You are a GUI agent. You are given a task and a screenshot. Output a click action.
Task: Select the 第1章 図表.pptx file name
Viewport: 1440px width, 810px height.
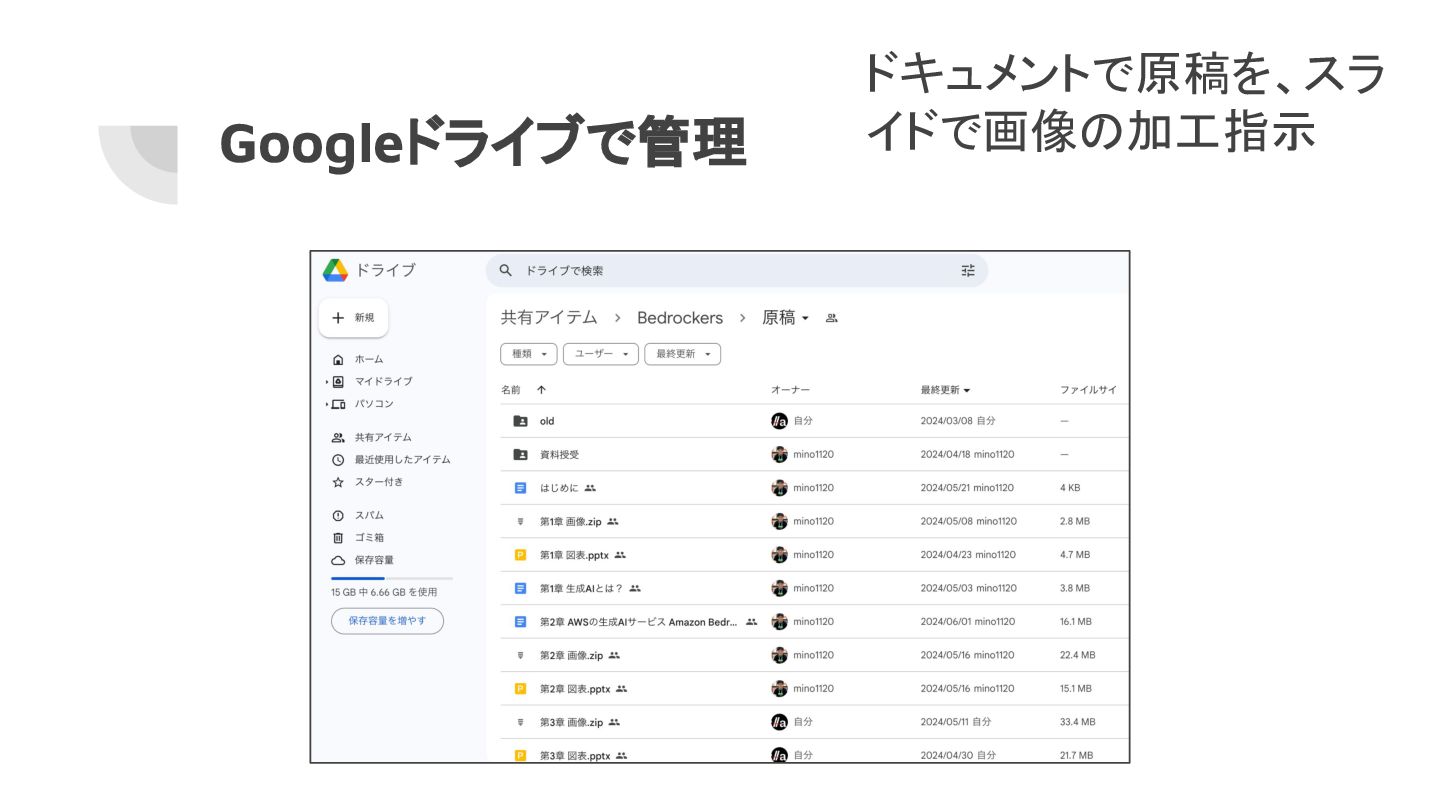tap(575, 555)
